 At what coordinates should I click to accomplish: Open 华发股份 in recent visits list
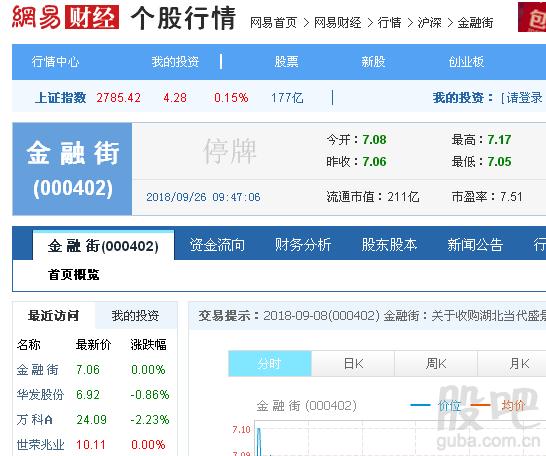[x=40, y=394]
